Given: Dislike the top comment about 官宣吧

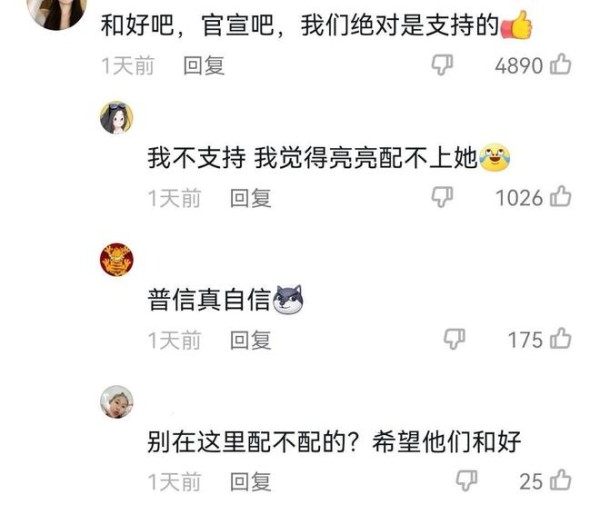Looking at the screenshot, I should pyautogui.click(x=442, y=65).
